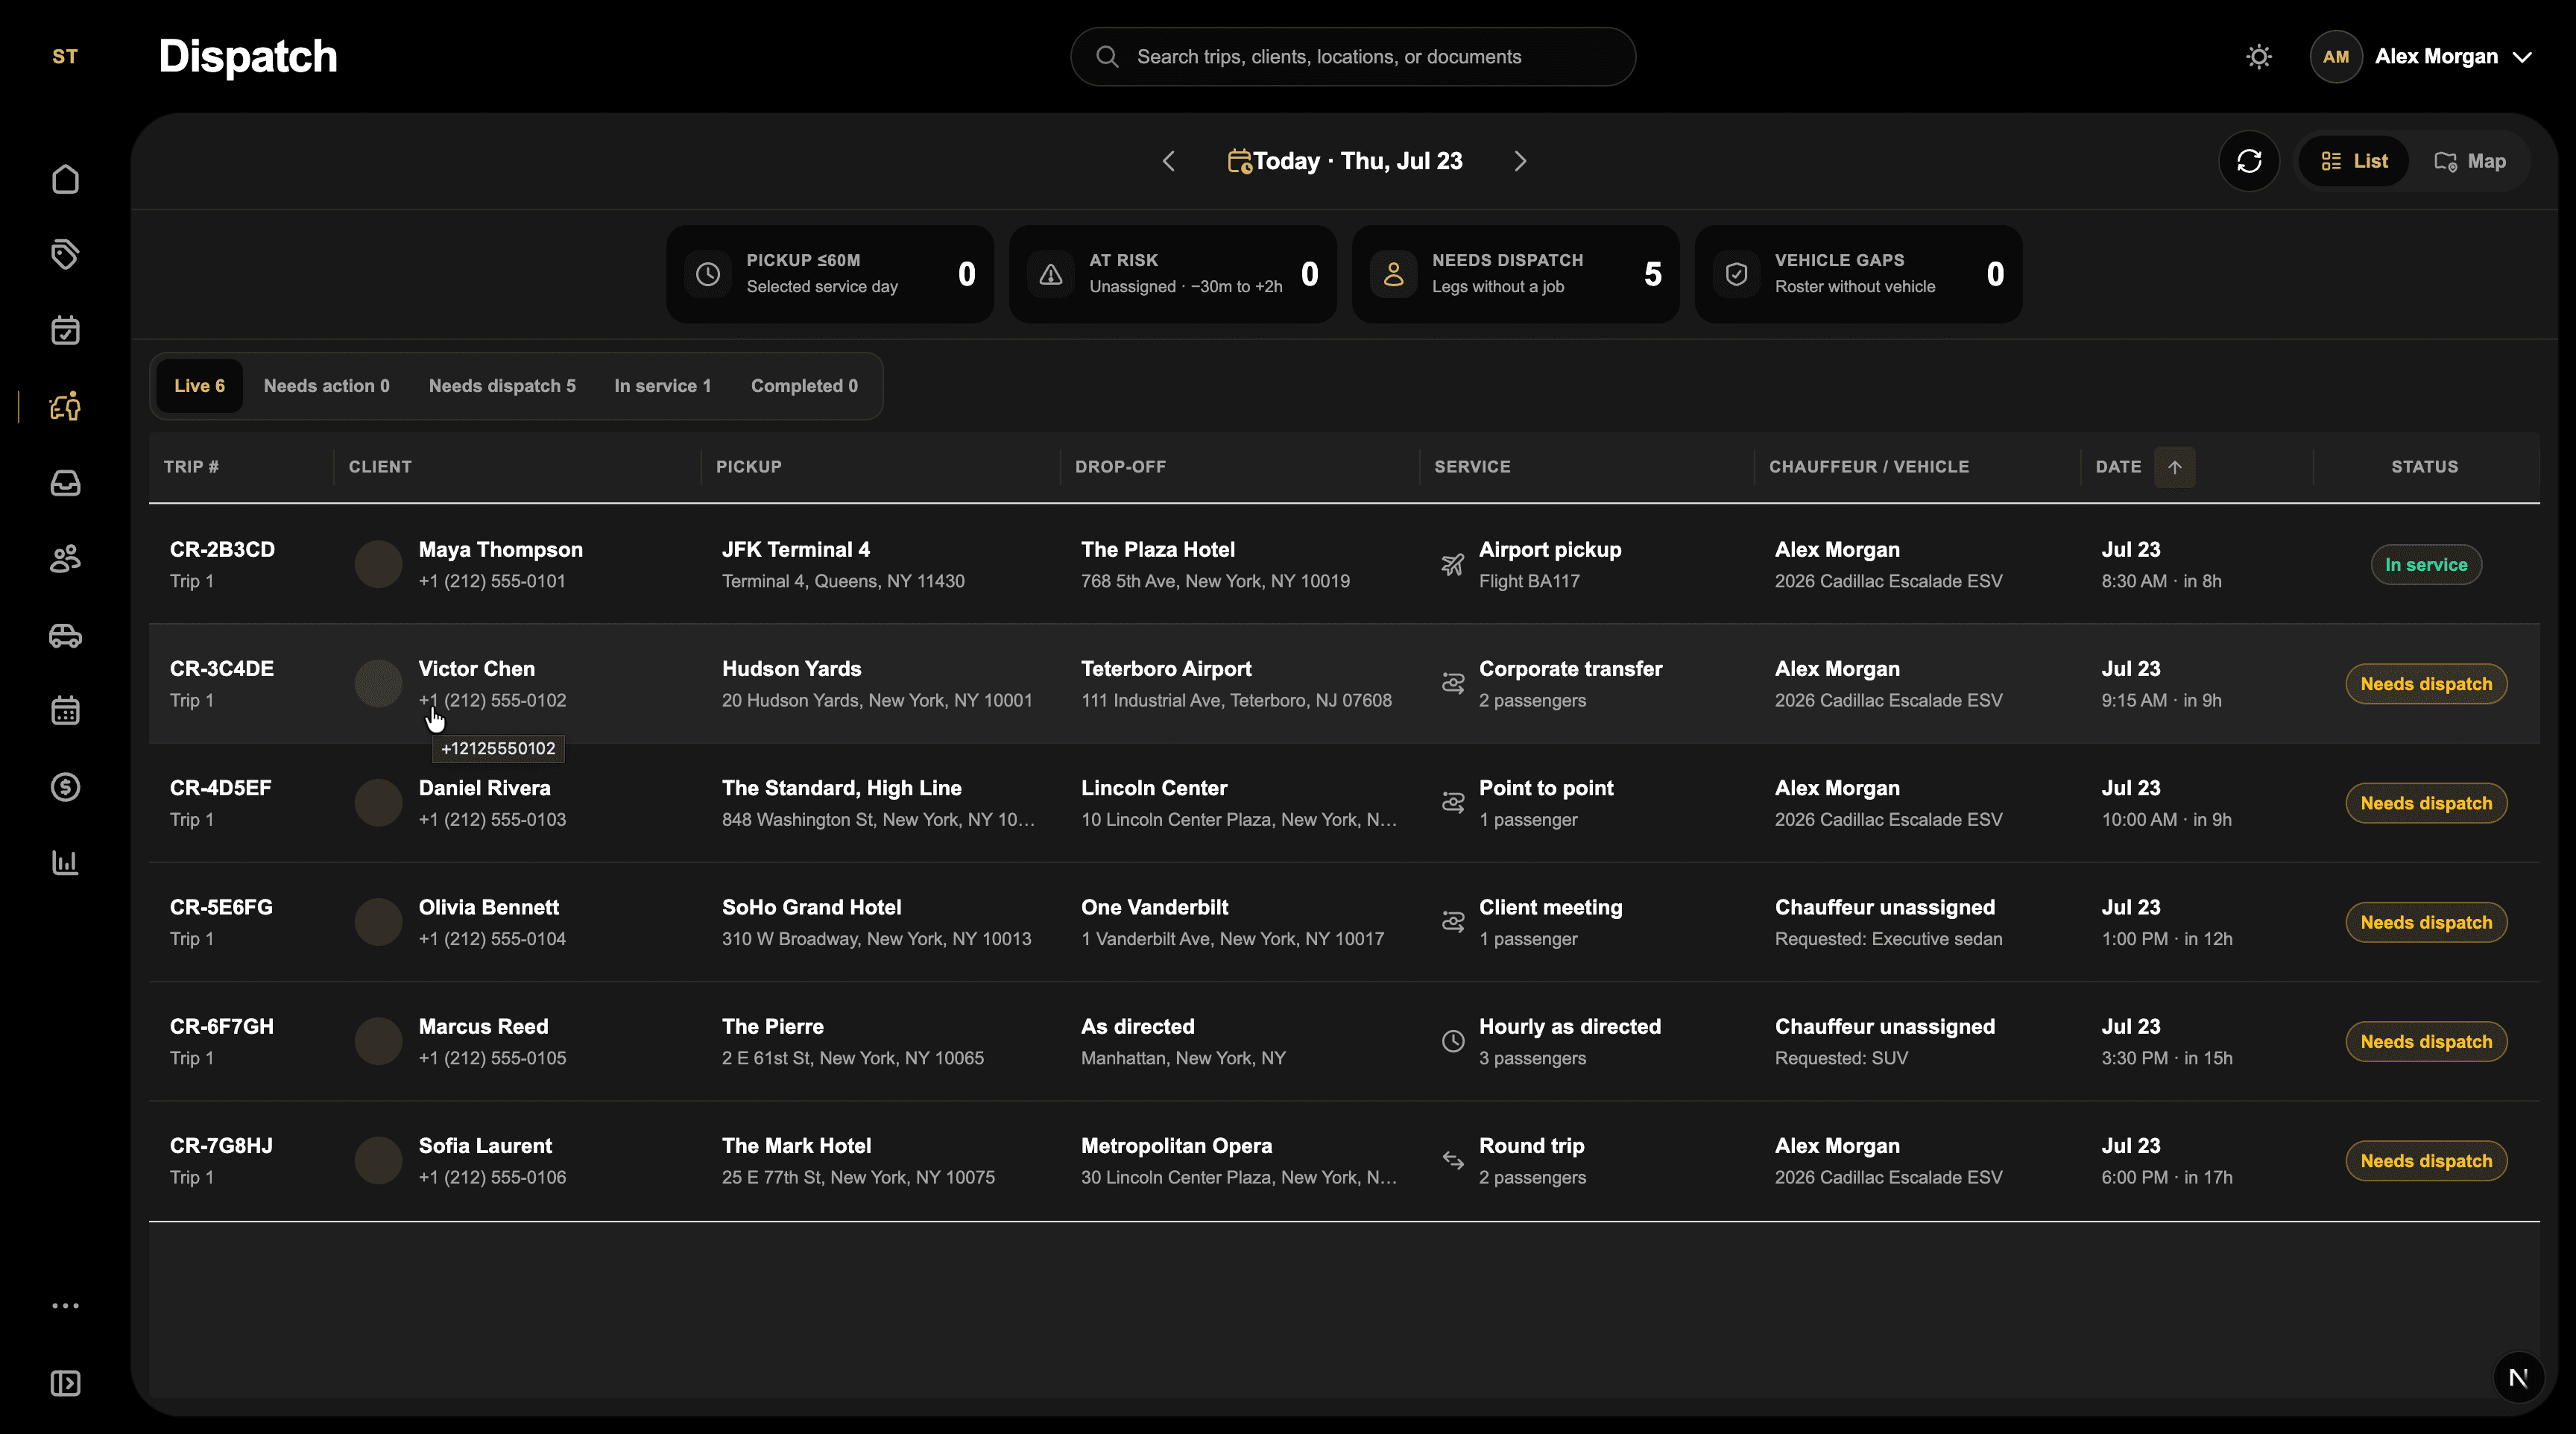Select the Needs dispatch 5 tab
The width and height of the screenshot is (2576, 1434).
502,386
